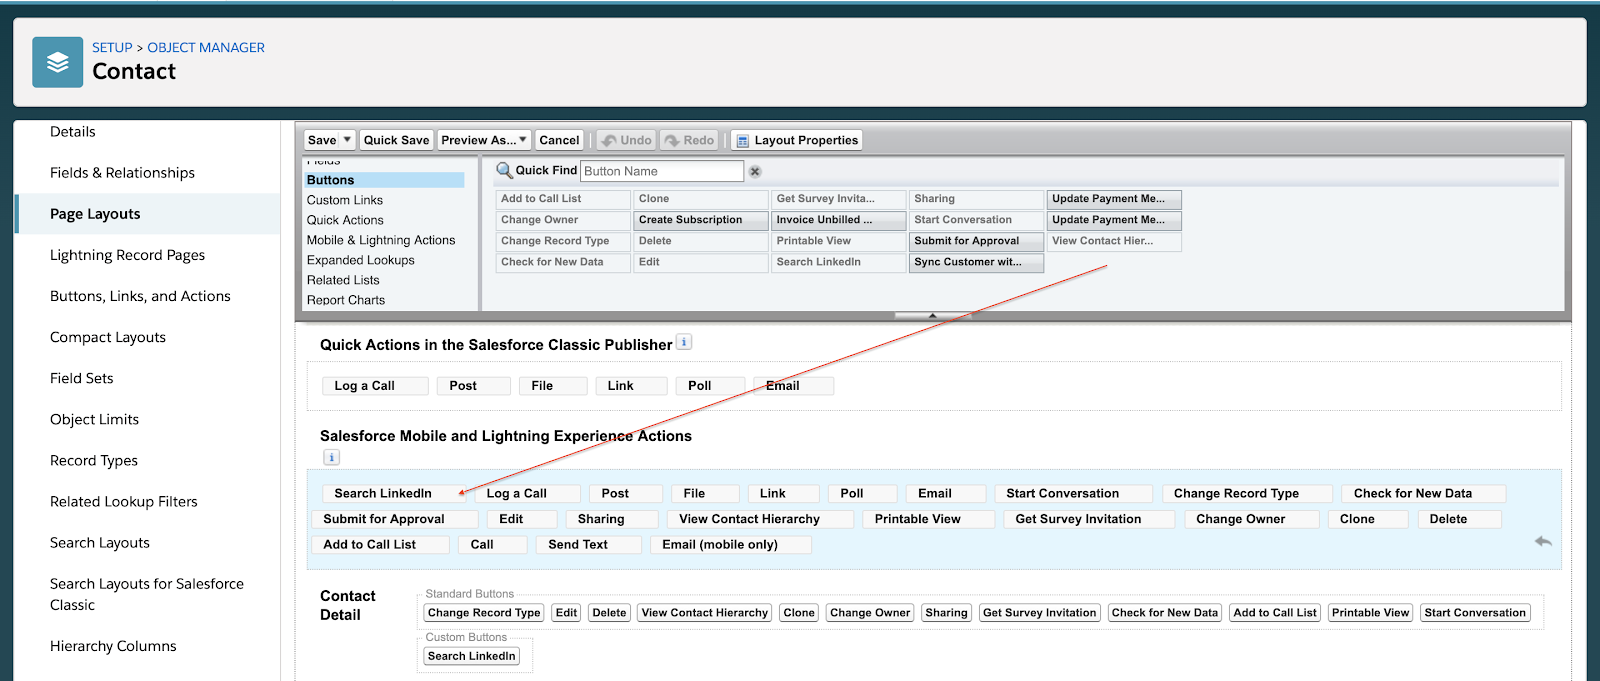
Task: Select Quick Actions palette category
Action: pyautogui.click(x=345, y=220)
